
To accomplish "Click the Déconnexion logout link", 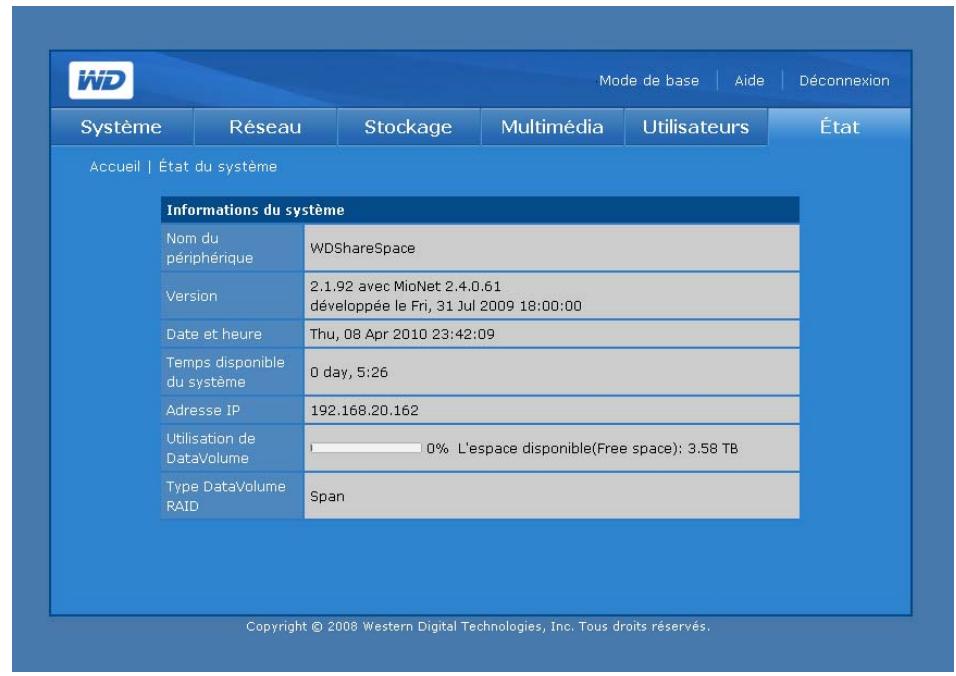I will pyautogui.click(x=844, y=80).
